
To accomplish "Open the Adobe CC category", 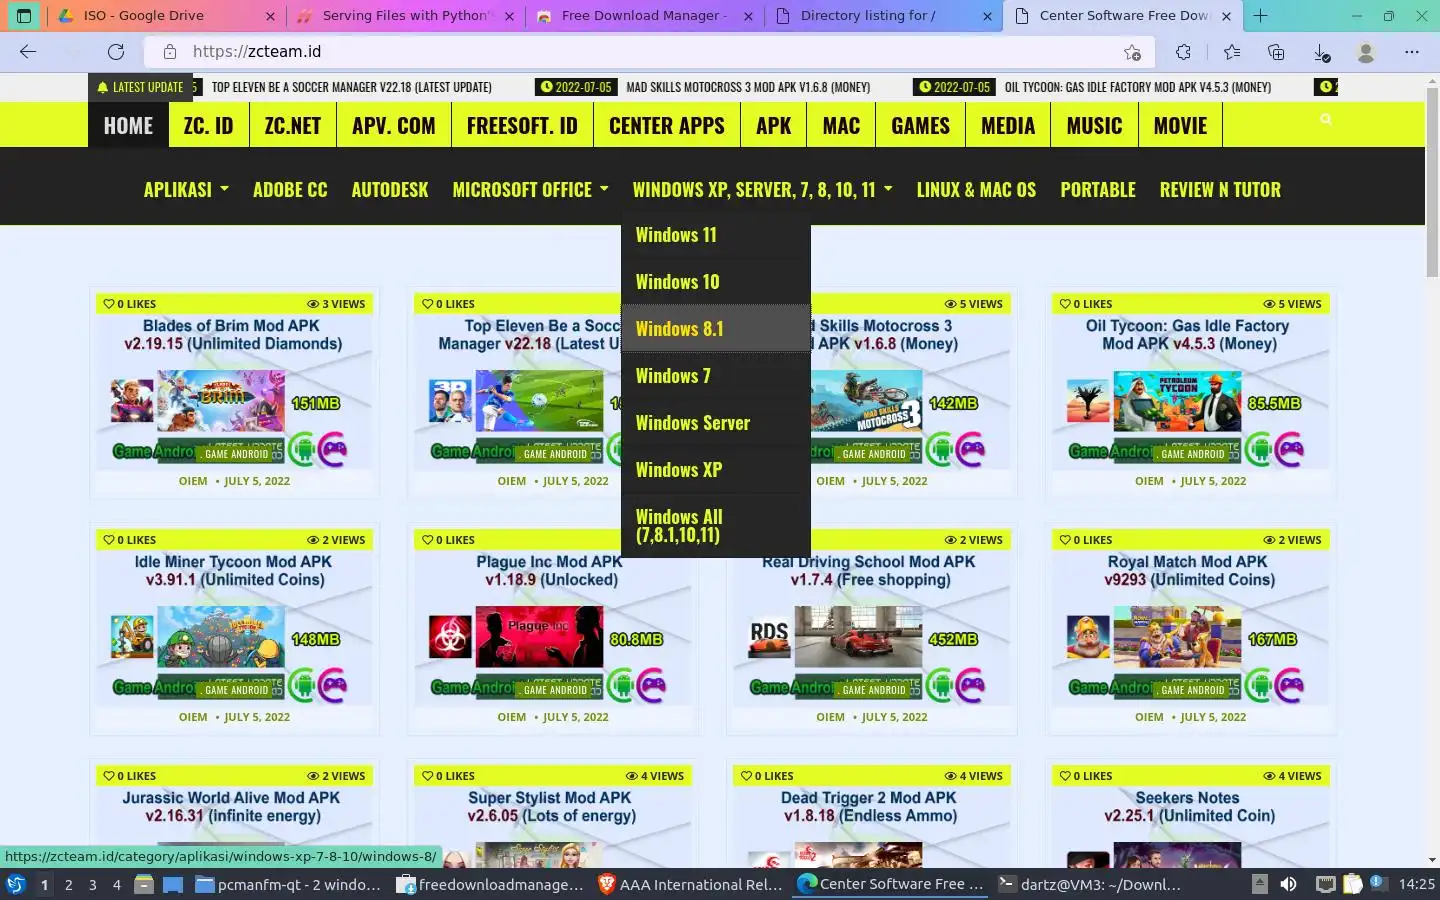I will click(x=290, y=189).
